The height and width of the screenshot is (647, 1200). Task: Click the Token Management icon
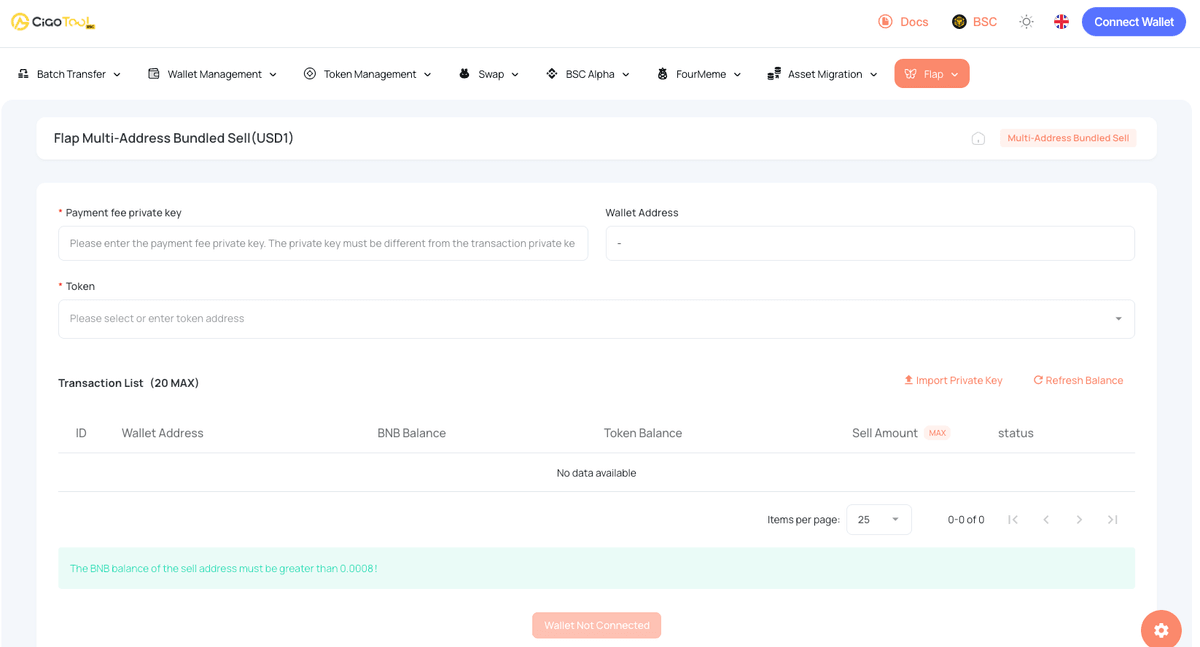(x=310, y=74)
